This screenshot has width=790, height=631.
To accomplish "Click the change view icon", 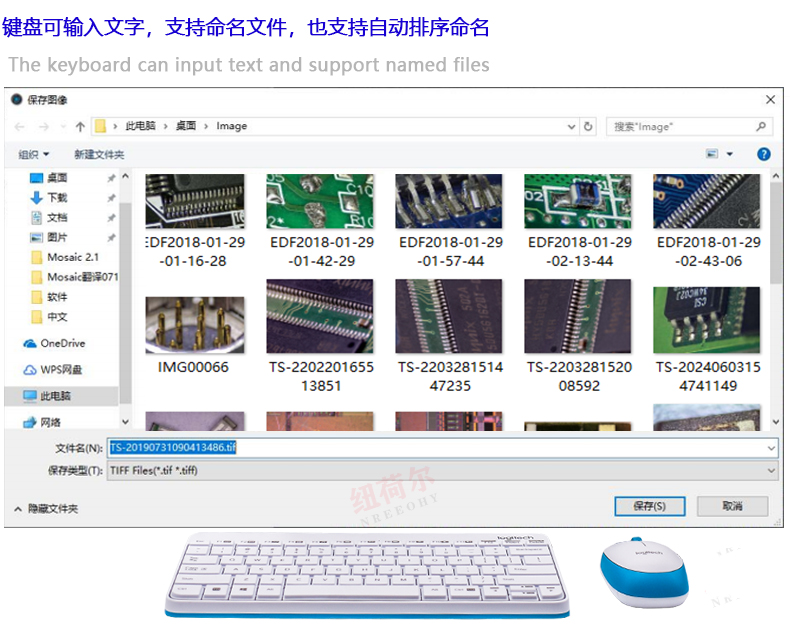I will [712, 154].
